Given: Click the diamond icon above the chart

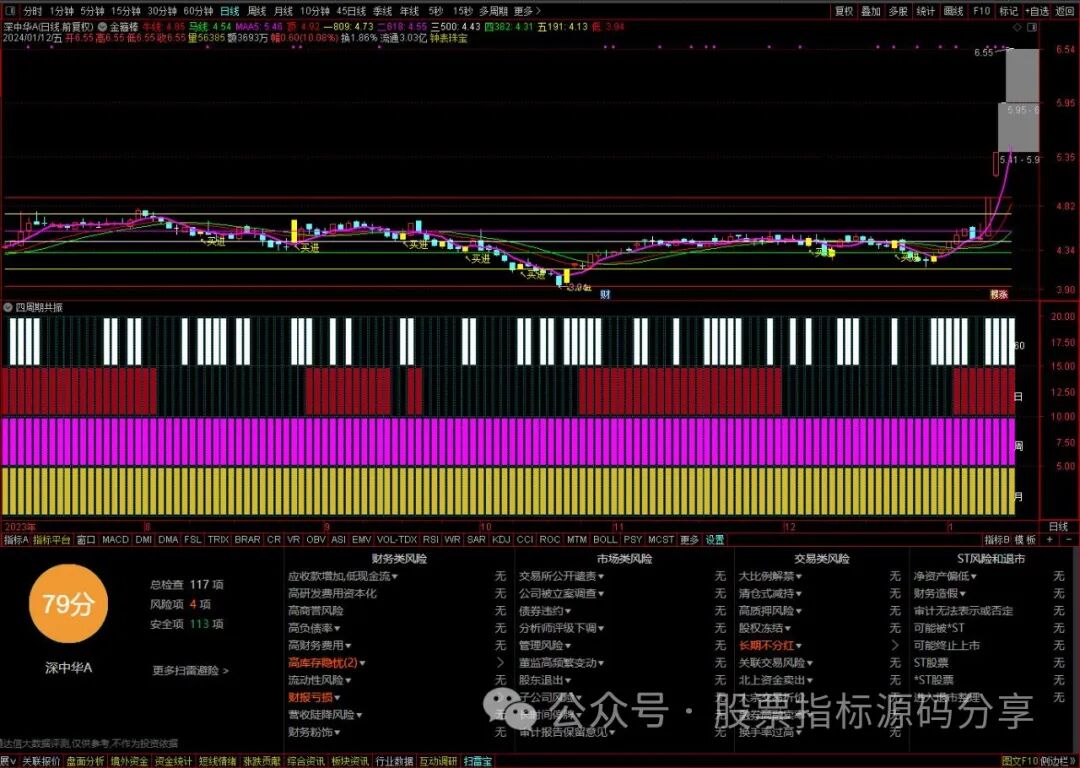Looking at the screenshot, I should (x=1018, y=28).
